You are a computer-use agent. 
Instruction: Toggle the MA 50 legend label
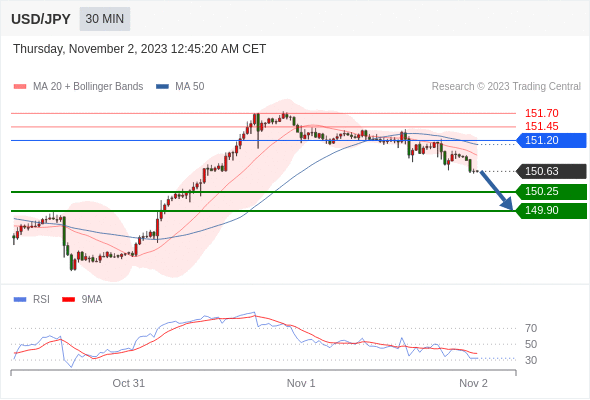(190, 87)
